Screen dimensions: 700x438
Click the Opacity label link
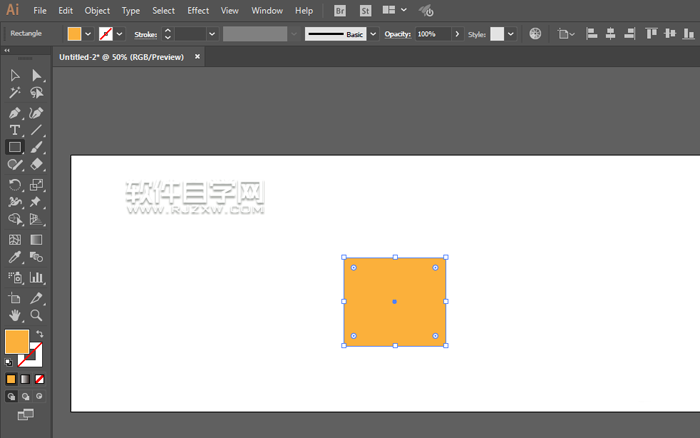pyautogui.click(x=398, y=33)
